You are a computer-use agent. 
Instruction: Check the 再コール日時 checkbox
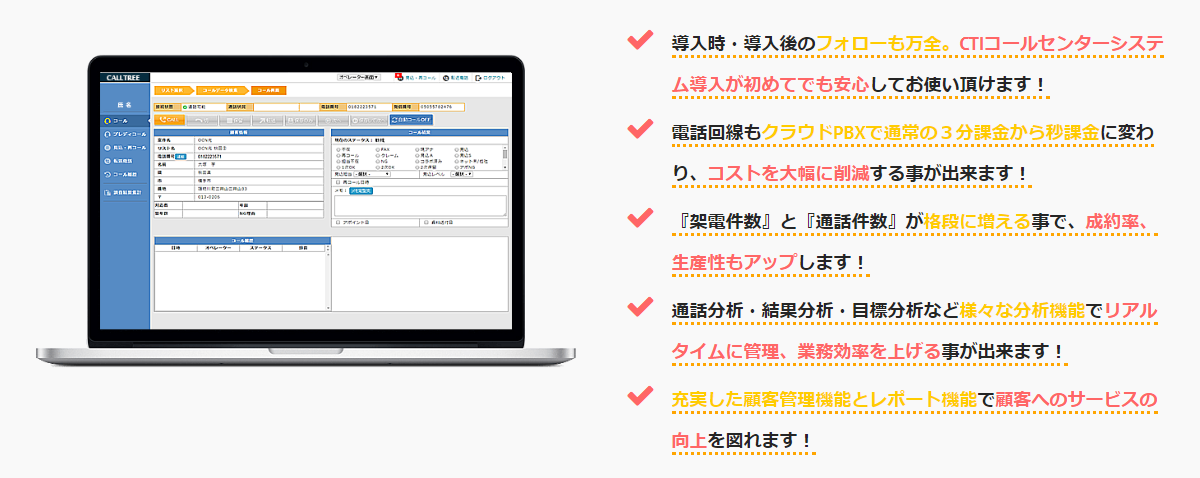point(338,182)
